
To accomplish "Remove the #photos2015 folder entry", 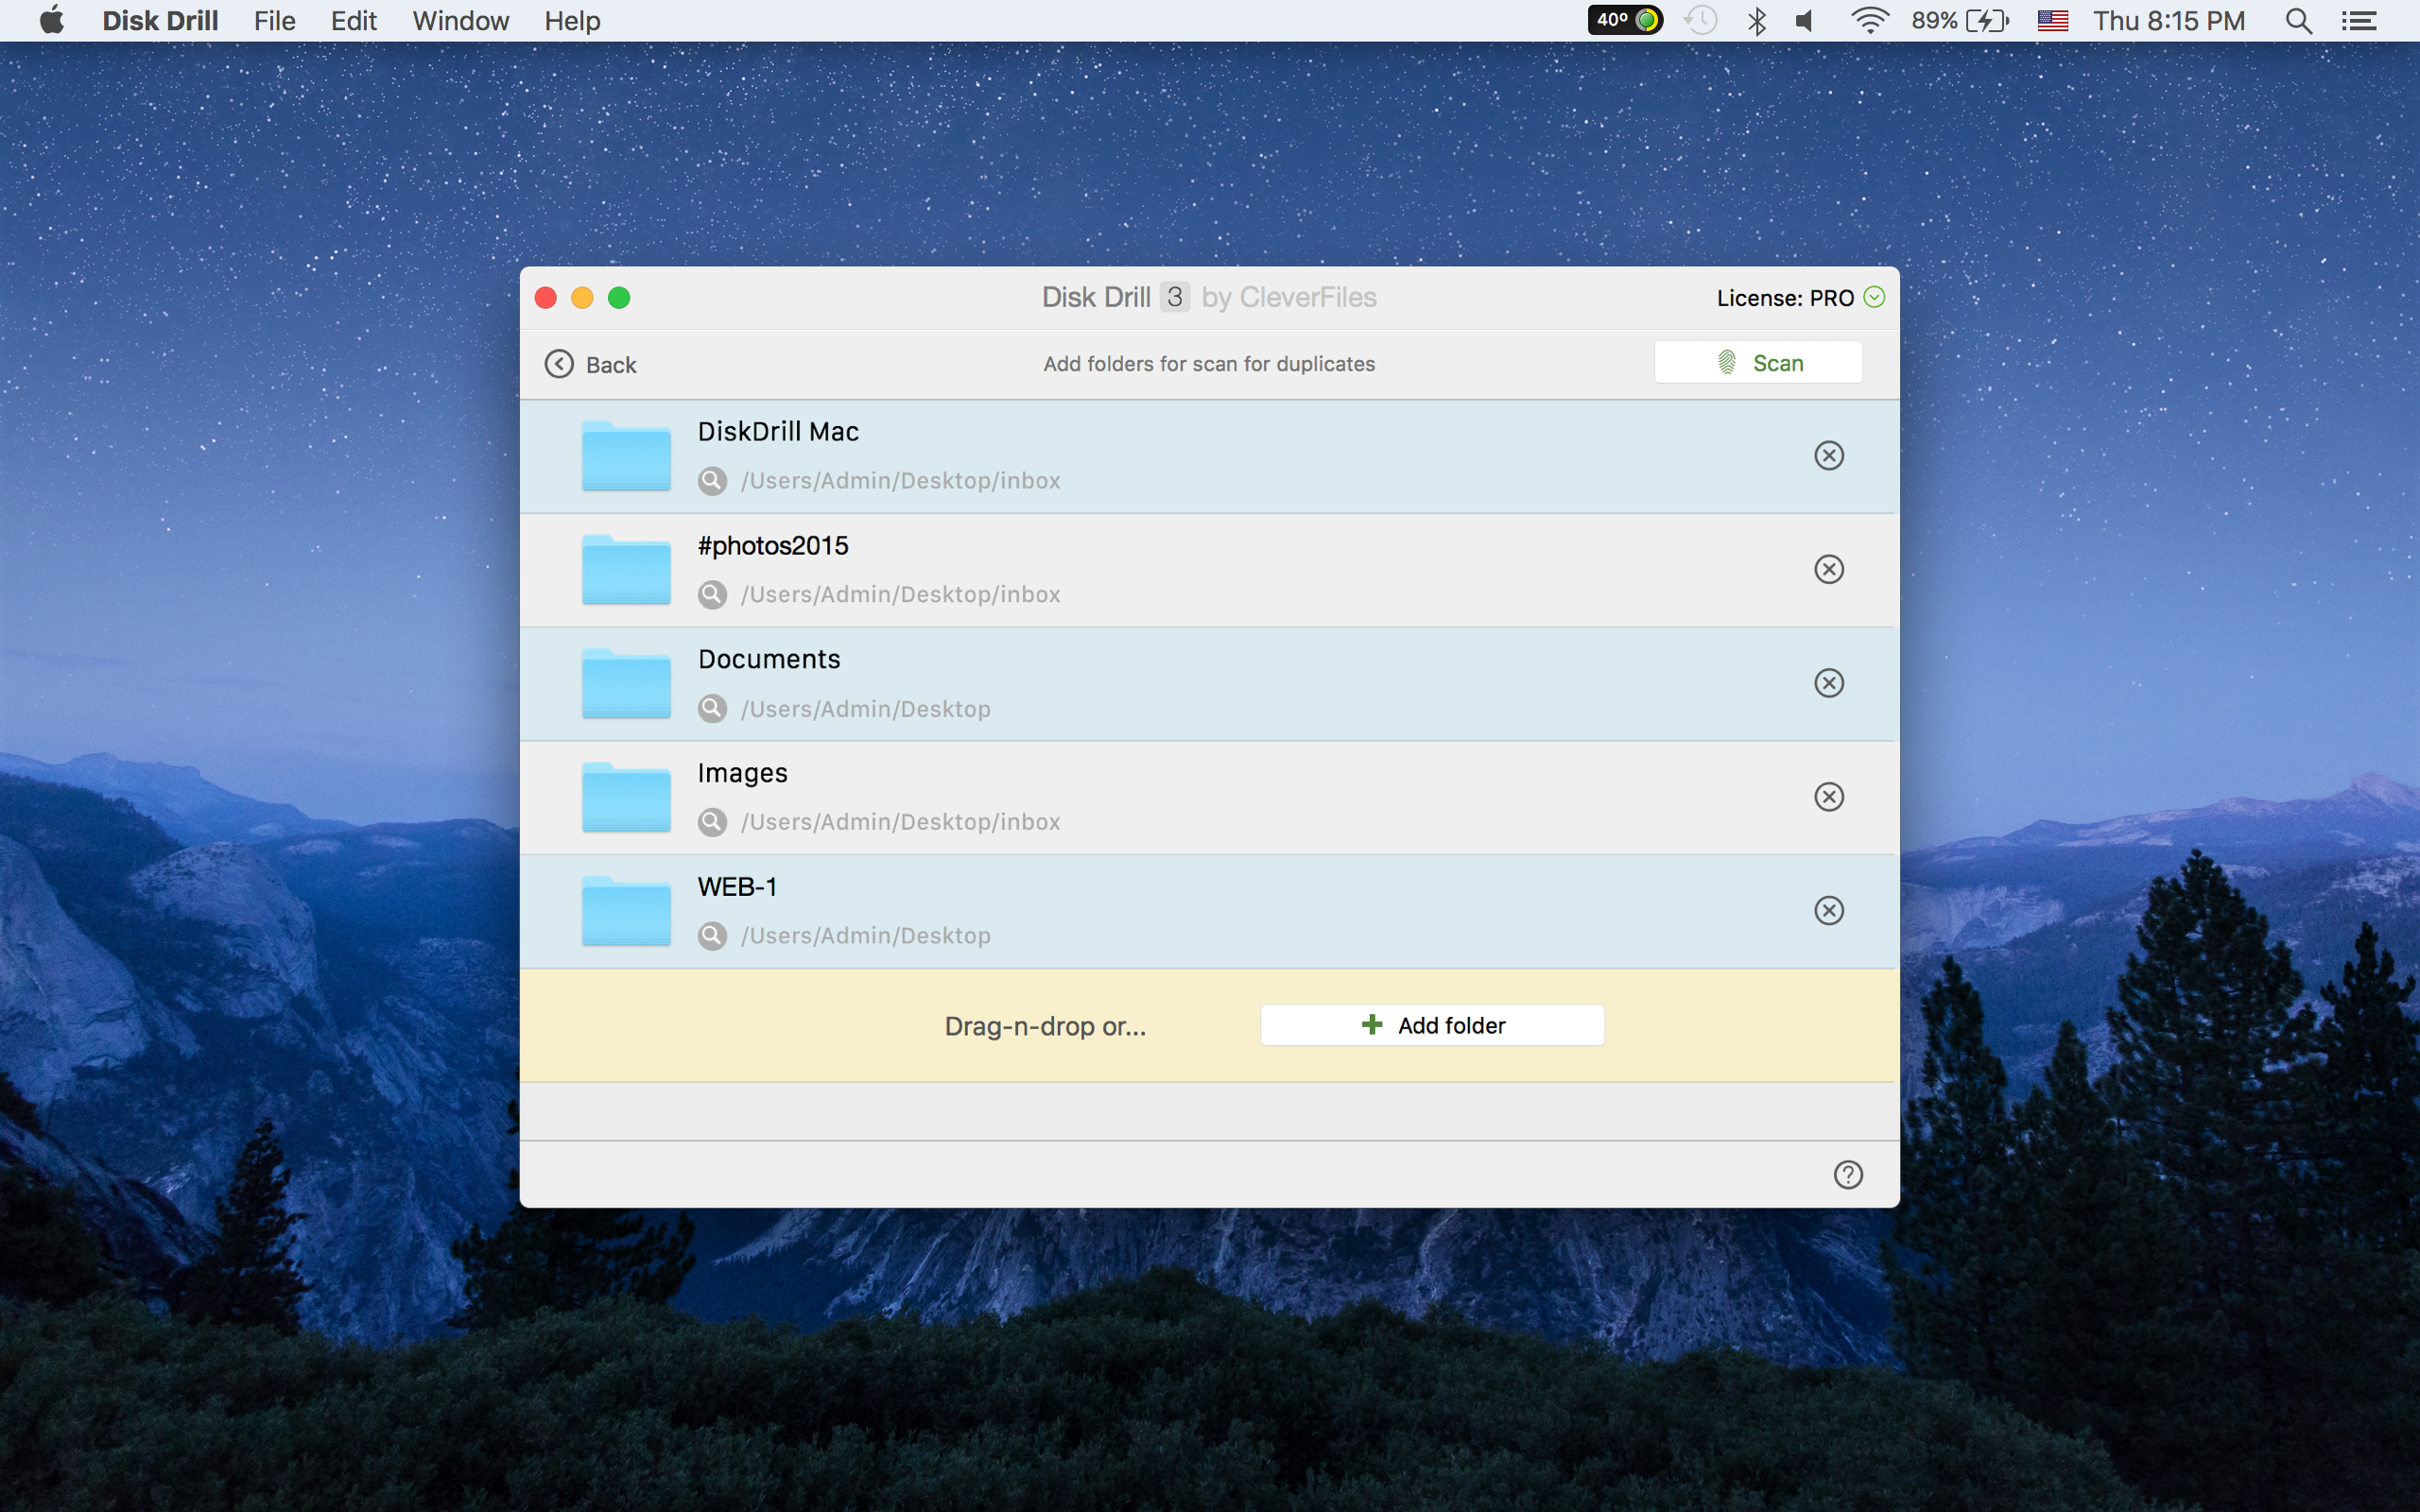I will coord(1828,569).
